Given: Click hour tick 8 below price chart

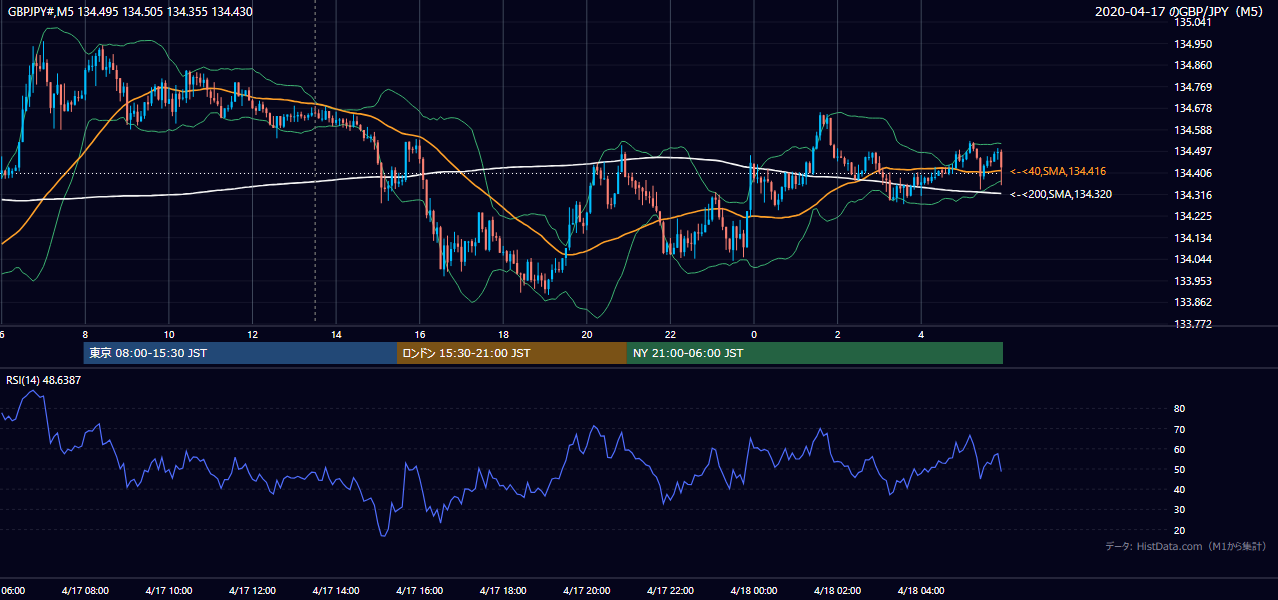Looking at the screenshot, I should 85,335.
